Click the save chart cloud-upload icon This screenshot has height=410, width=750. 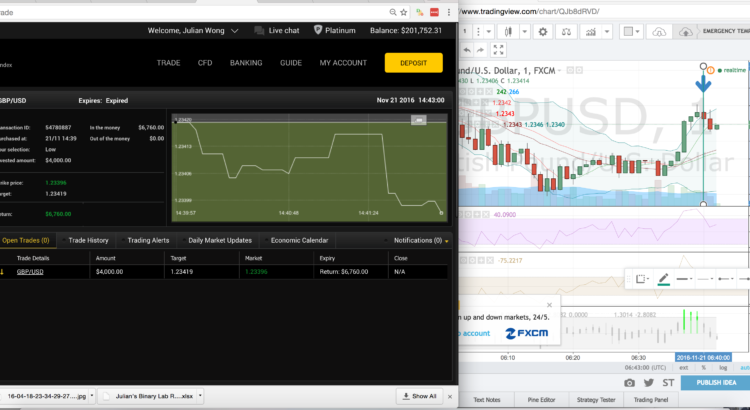[685, 32]
